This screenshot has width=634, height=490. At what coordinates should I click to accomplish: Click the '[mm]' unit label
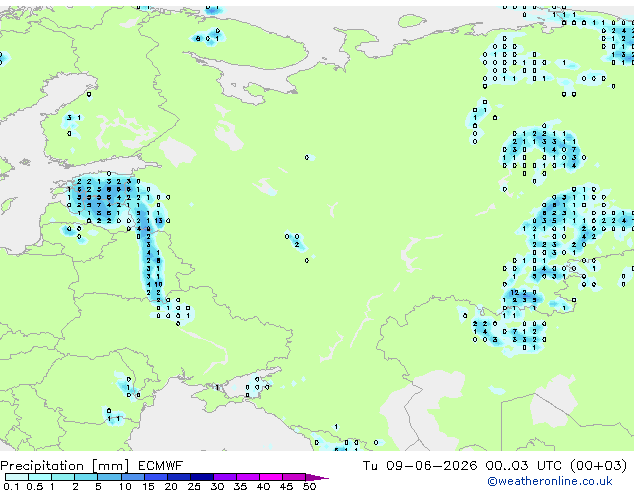[x=111, y=466]
